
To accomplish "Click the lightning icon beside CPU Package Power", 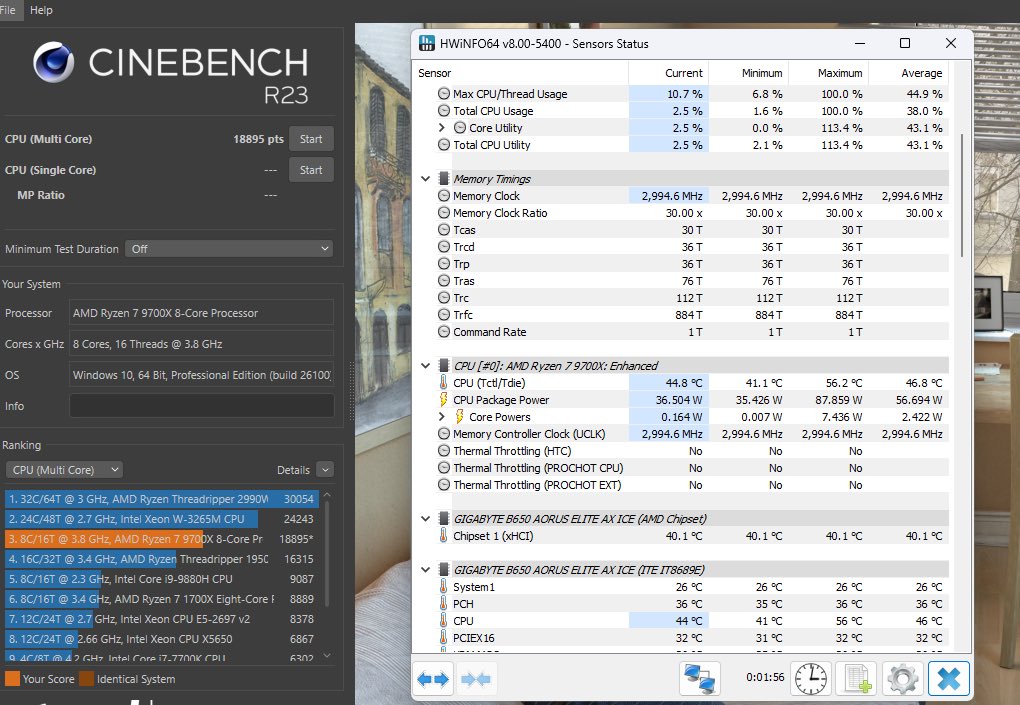I will 444,399.
